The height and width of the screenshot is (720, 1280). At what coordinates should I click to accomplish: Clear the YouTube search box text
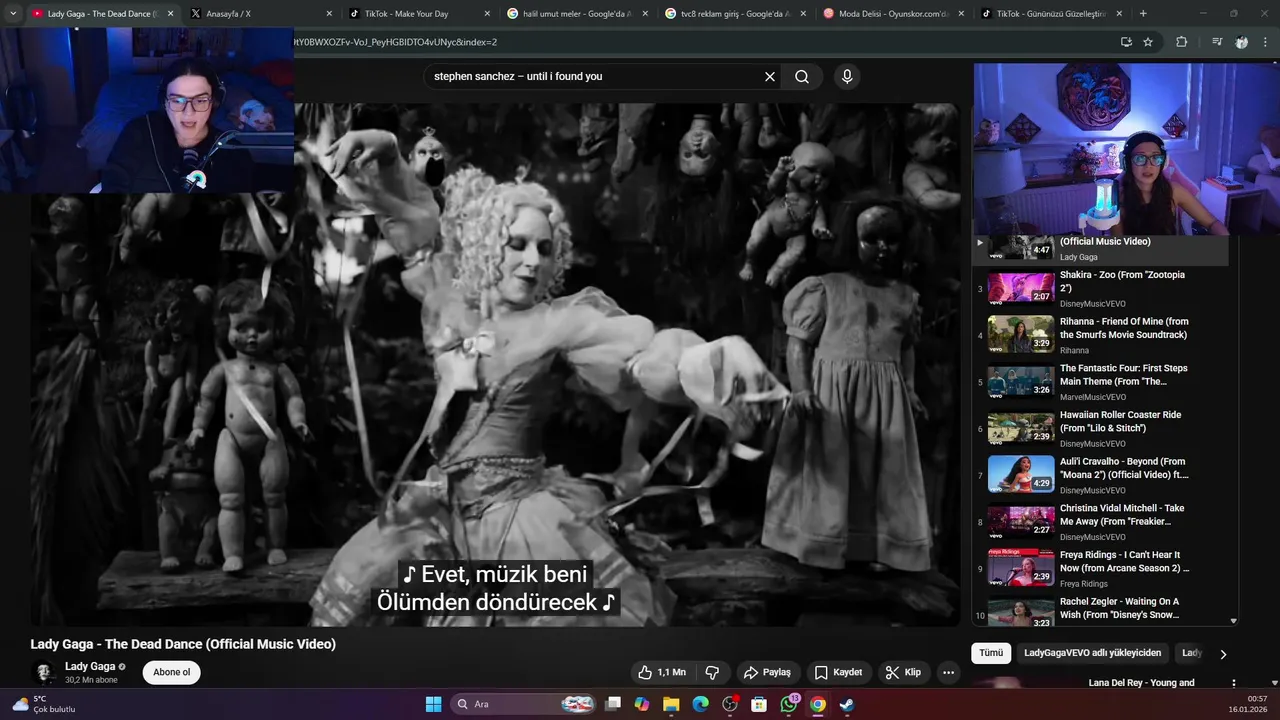[770, 76]
